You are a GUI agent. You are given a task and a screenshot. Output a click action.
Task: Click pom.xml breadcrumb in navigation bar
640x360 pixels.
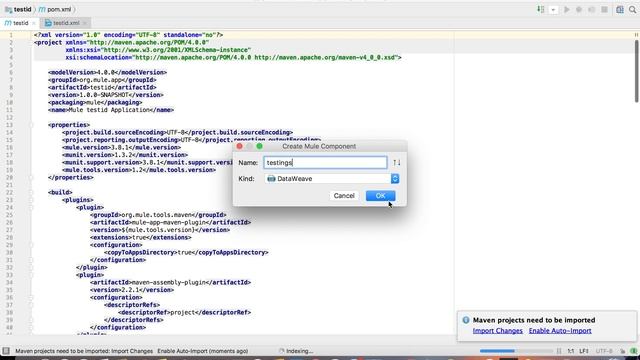click(x=55, y=9)
